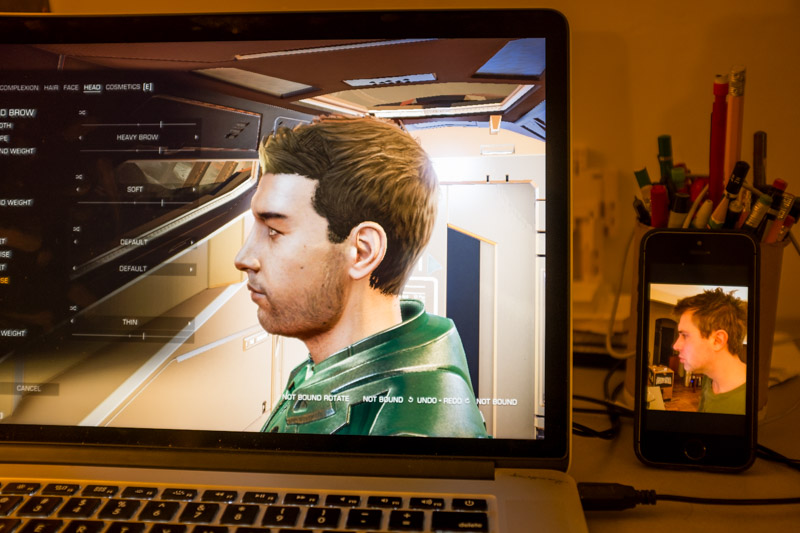The image size is (800, 533).
Task: Randomize the brow section with the shuffle icon
Action: (x=82, y=113)
